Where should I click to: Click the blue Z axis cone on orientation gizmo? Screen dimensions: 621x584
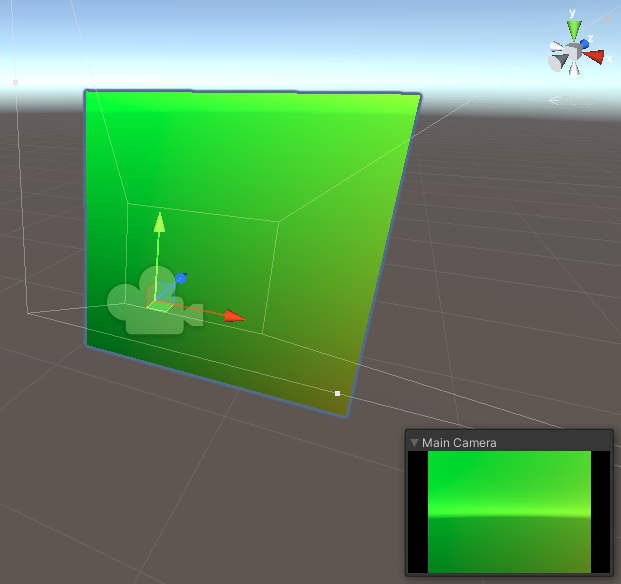click(584, 43)
